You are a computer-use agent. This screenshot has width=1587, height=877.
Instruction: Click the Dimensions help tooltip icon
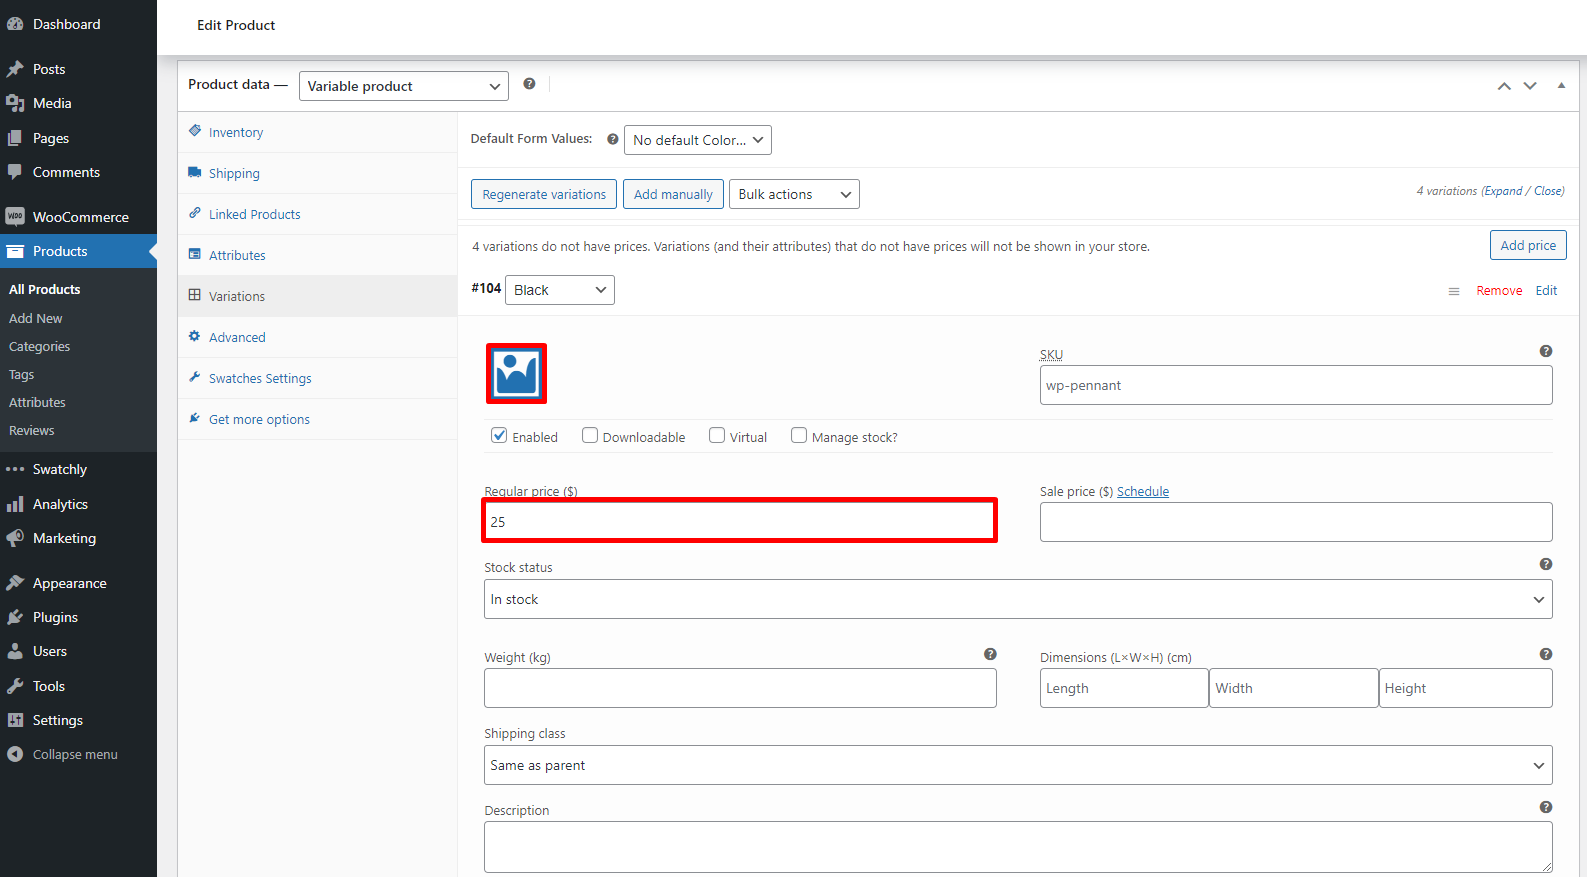pos(1545,654)
